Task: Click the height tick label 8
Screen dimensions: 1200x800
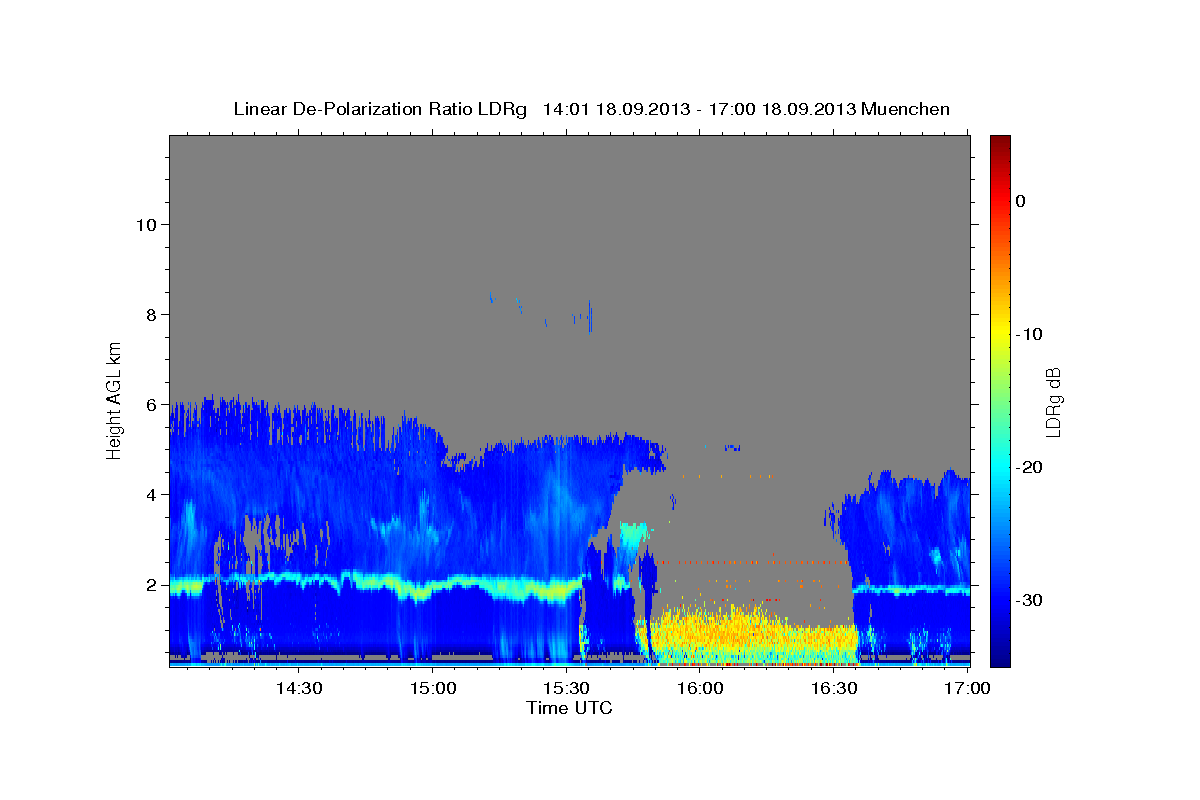Action: 151,314
